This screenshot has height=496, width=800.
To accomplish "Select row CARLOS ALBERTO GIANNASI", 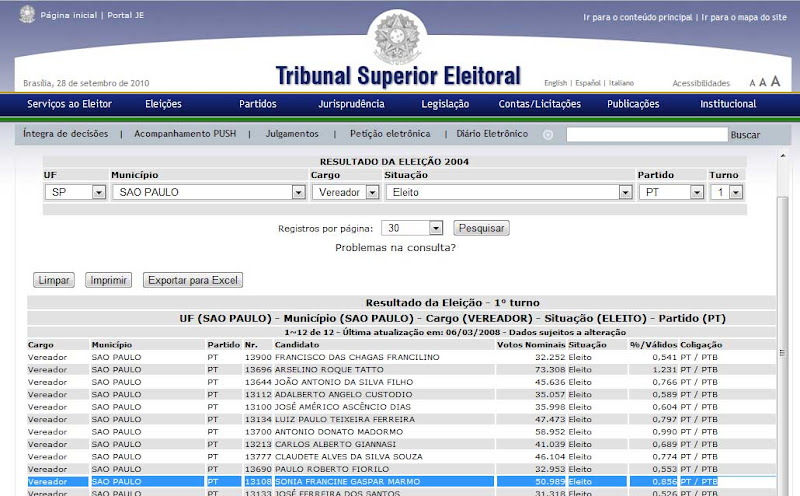I will (401, 444).
